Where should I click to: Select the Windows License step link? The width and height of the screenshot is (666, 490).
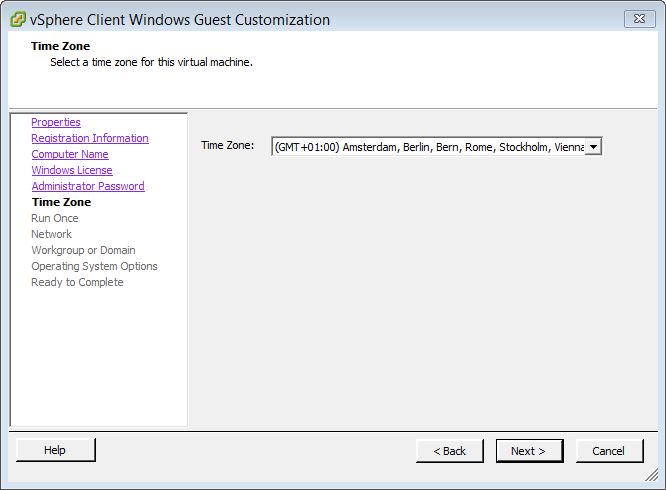(72, 170)
